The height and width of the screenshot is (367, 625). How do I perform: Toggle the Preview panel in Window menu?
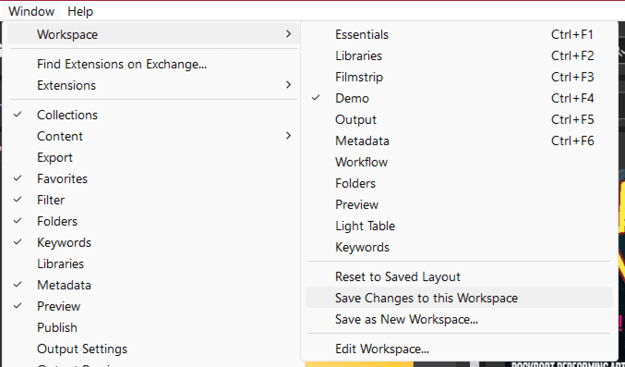pos(153,306)
